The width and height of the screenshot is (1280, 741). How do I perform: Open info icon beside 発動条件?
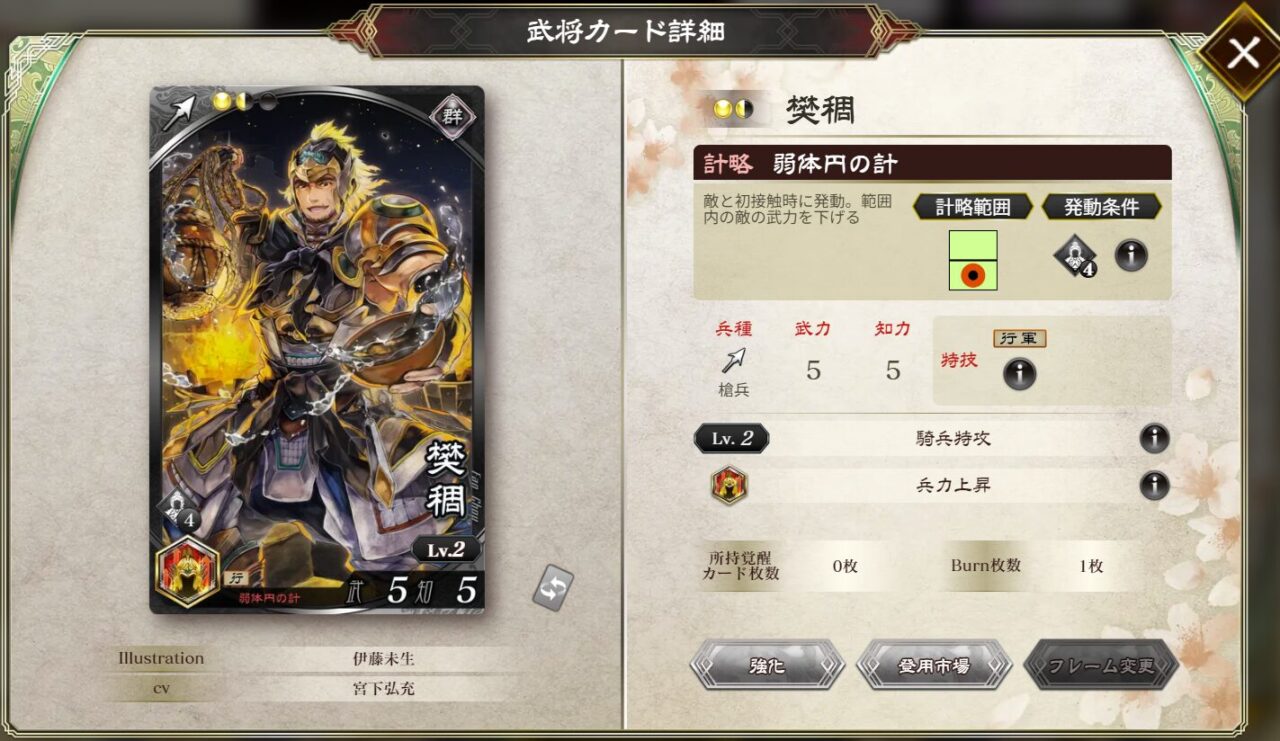coord(1131,255)
